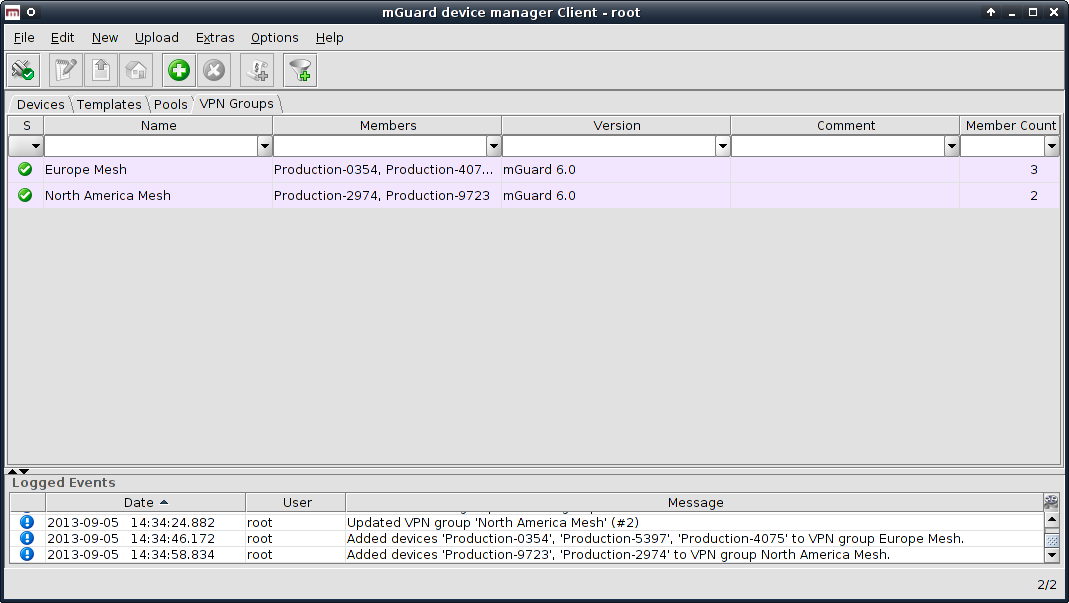Click the scroll-with-plus license toolbar icon
Image resolution: width=1069 pixels, height=603 pixels.
coord(258,70)
